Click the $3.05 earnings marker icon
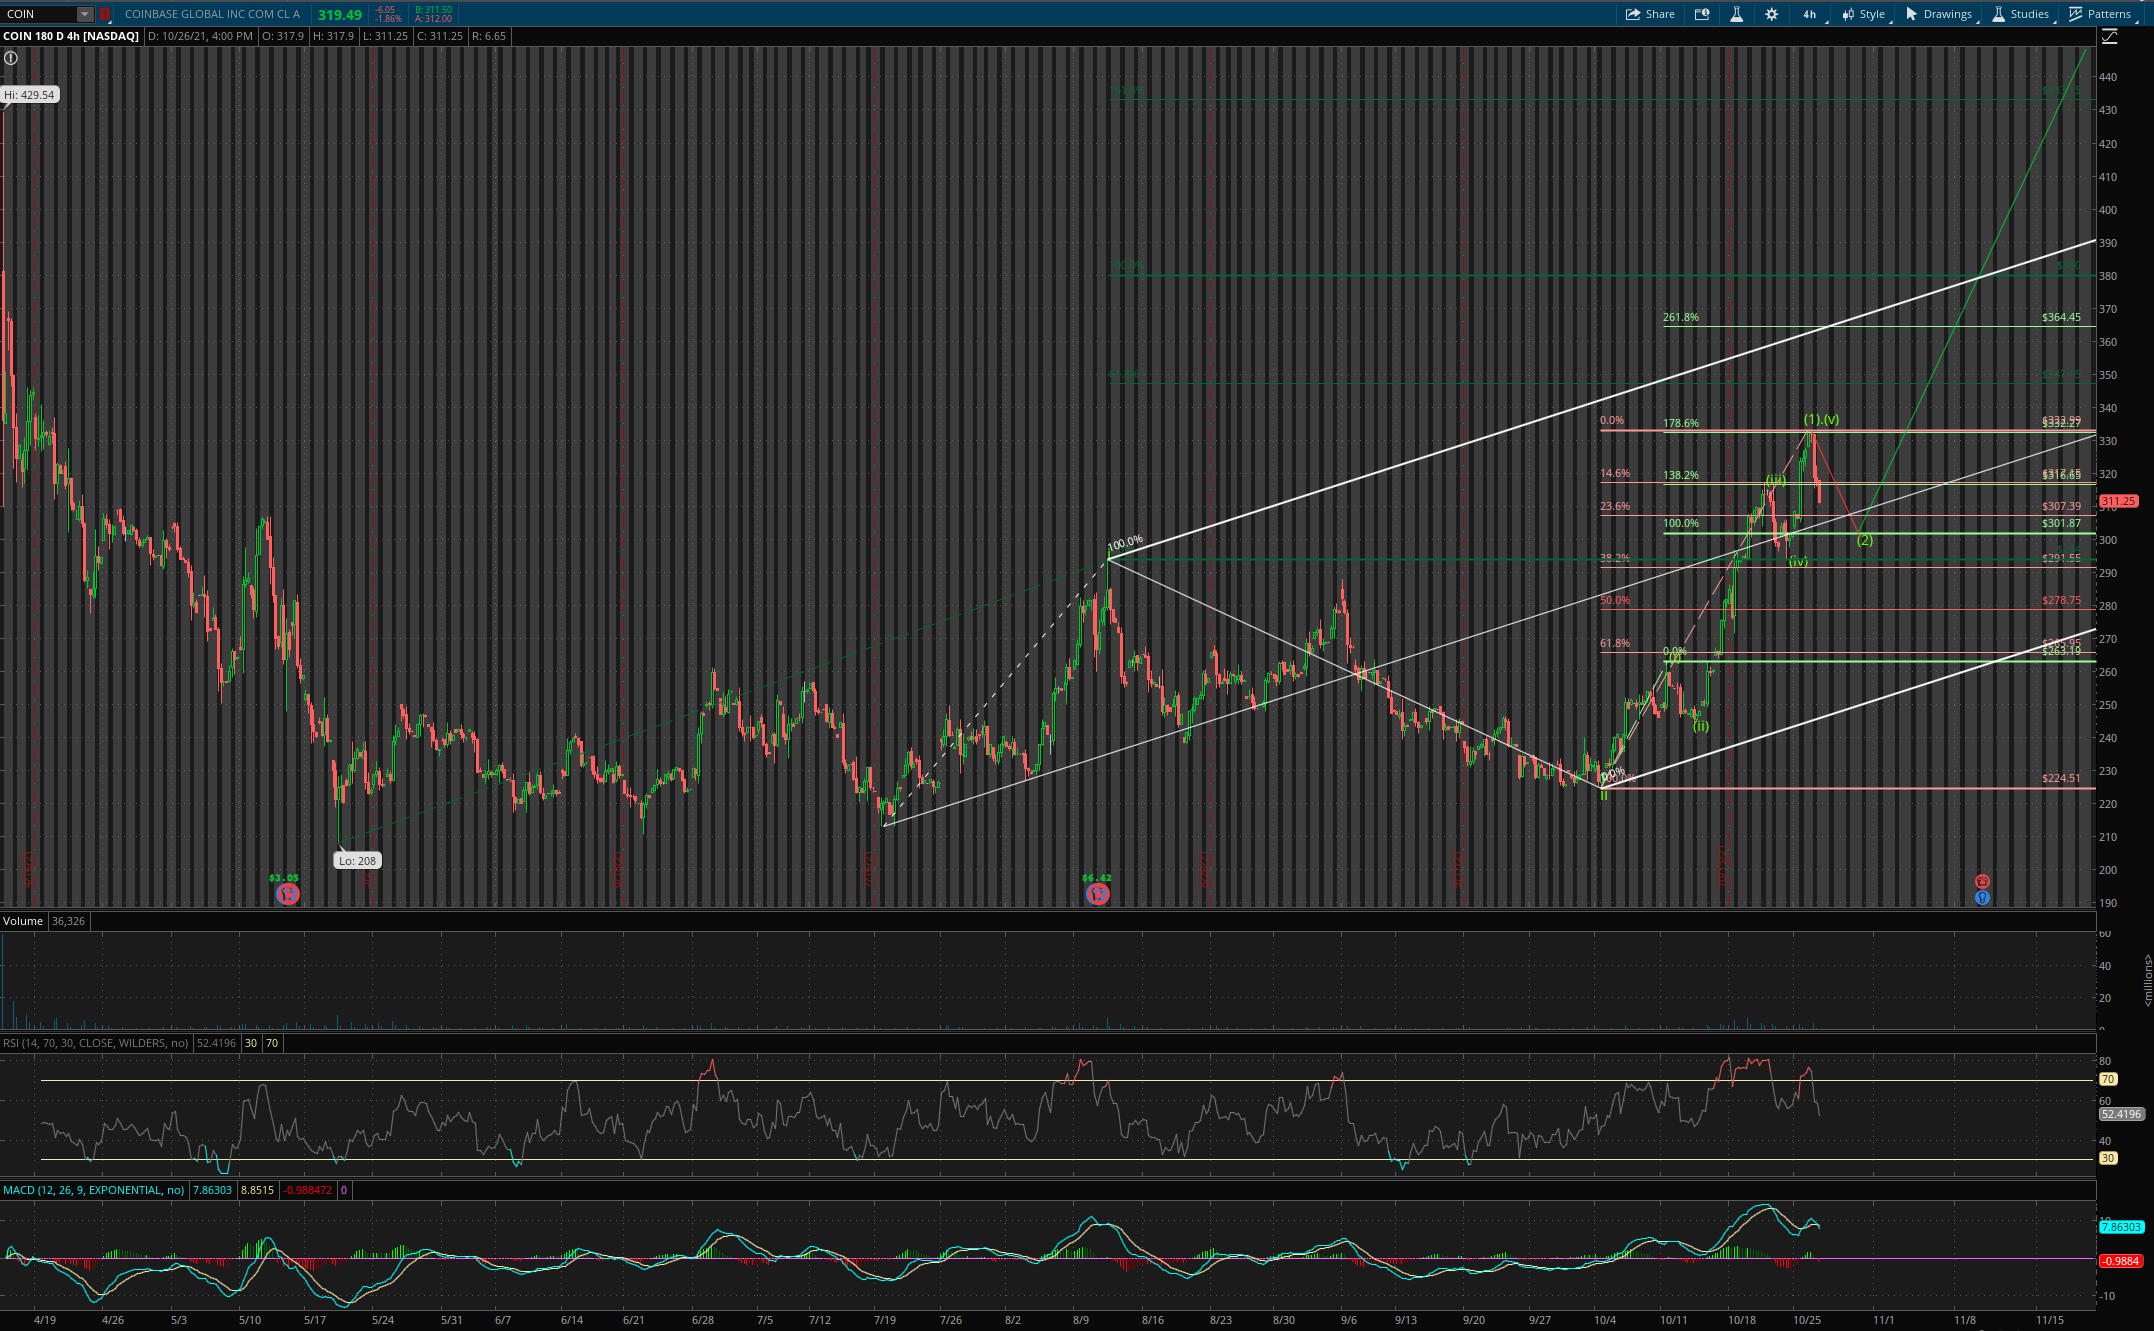Viewport: 2154px width, 1331px height. 287,894
